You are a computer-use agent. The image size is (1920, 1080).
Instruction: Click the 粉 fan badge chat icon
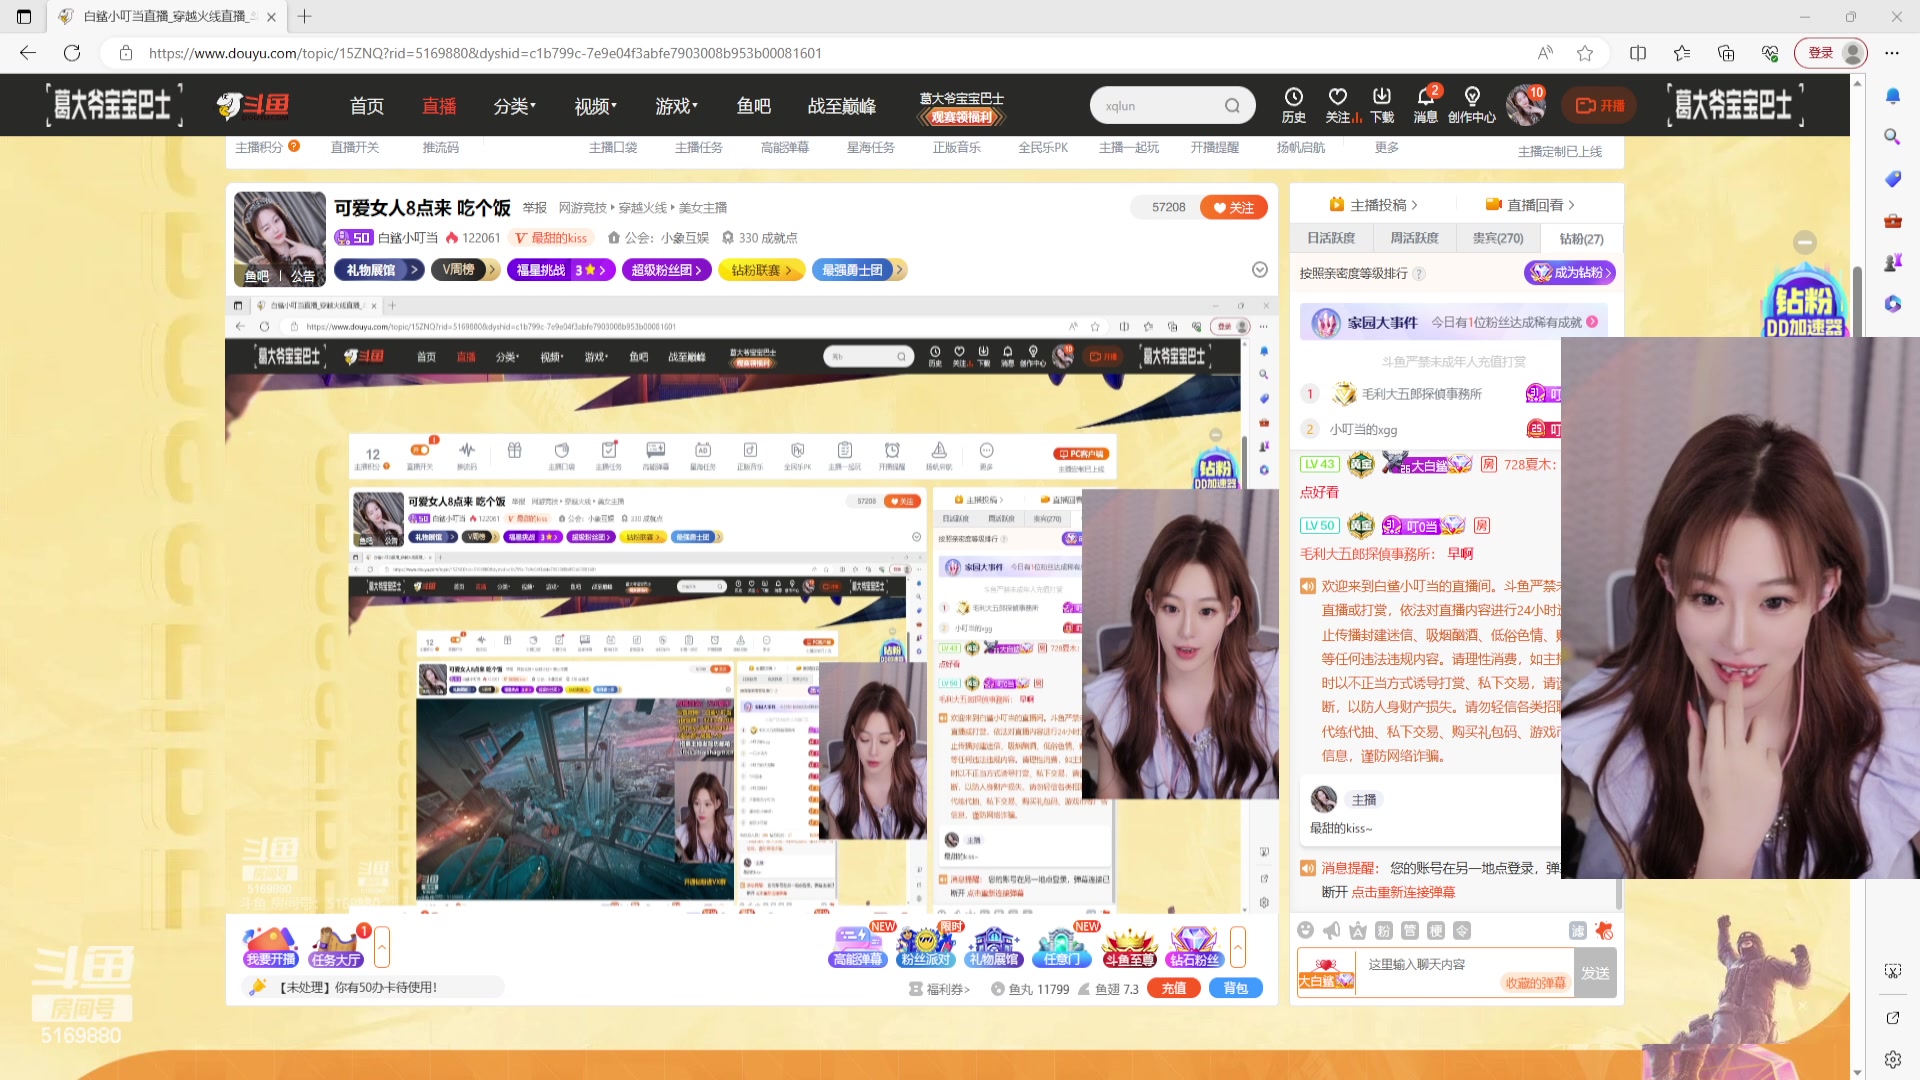1384,931
